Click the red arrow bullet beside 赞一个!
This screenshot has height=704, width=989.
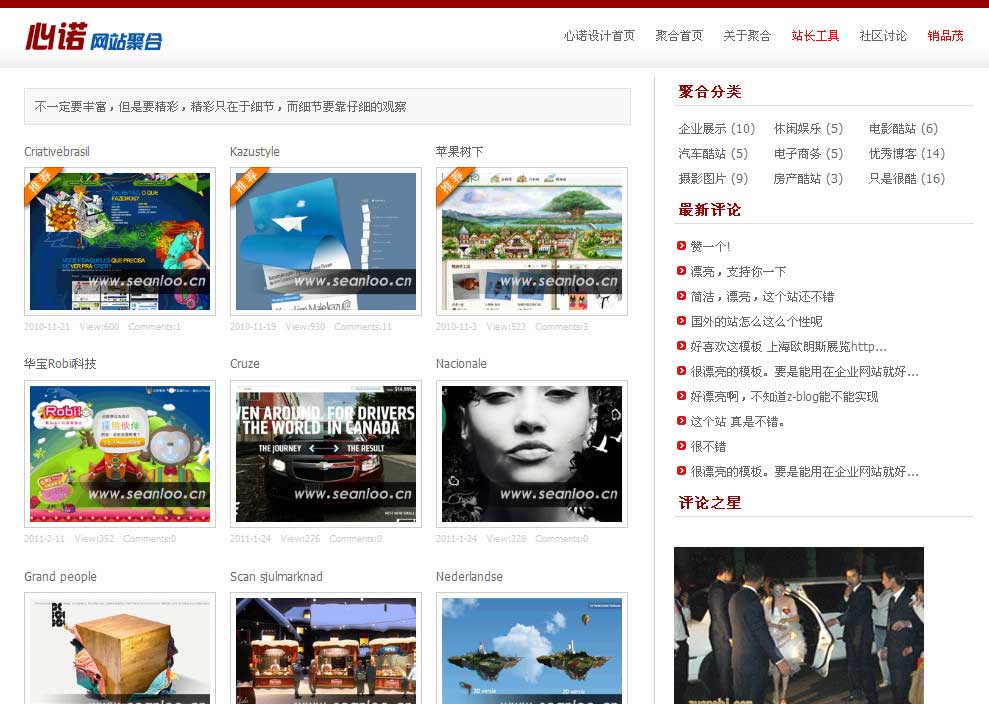pos(681,246)
